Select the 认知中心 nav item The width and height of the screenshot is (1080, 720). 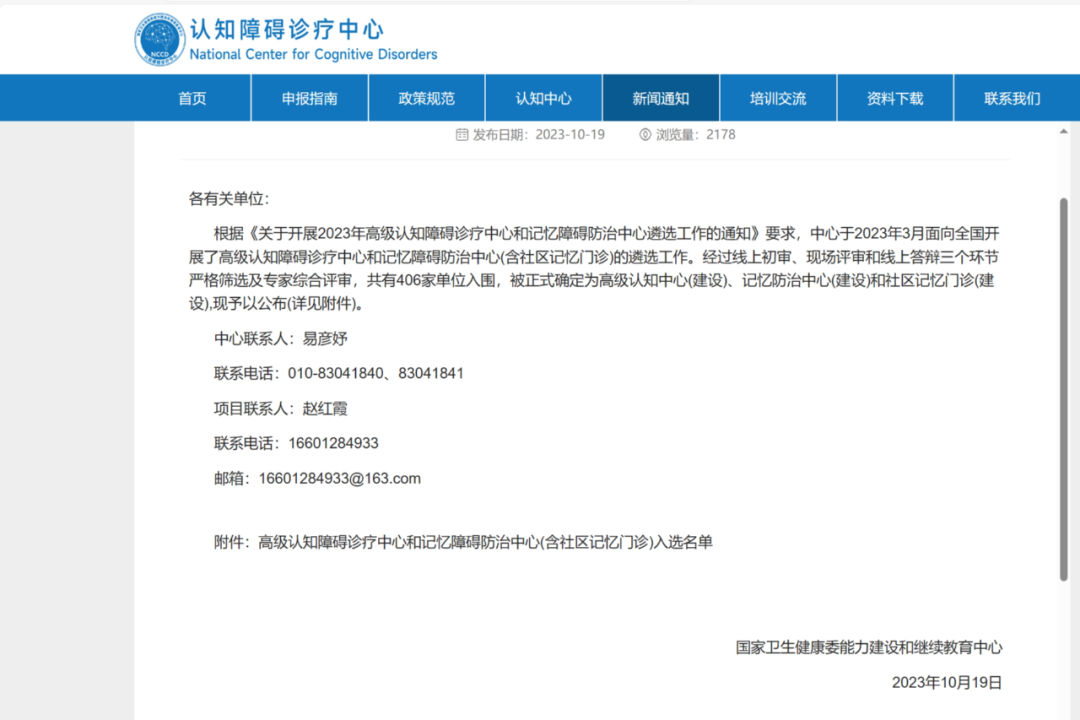pyautogui.click(x=544, y=99)
